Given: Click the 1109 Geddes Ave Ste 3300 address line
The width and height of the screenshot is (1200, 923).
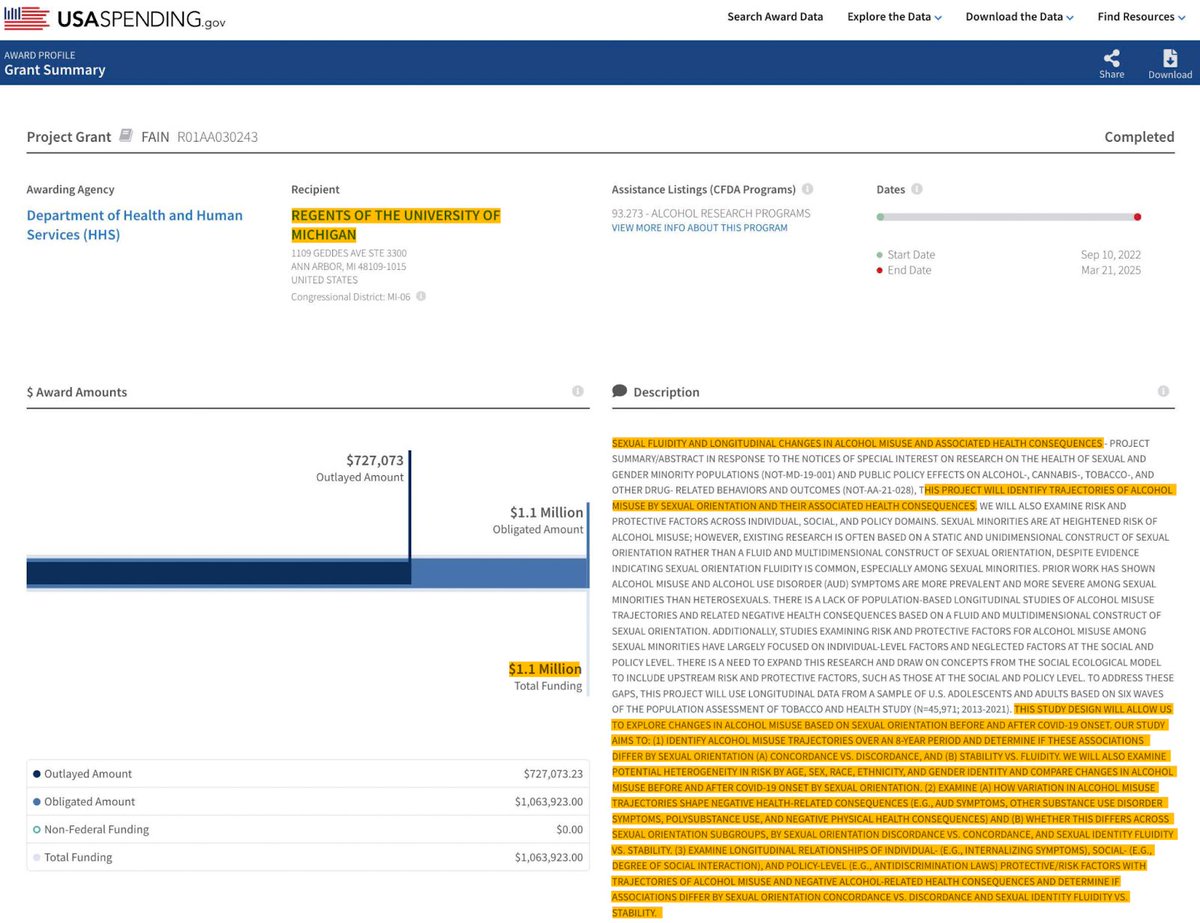Looking at the screenshot, I should 349,253.
